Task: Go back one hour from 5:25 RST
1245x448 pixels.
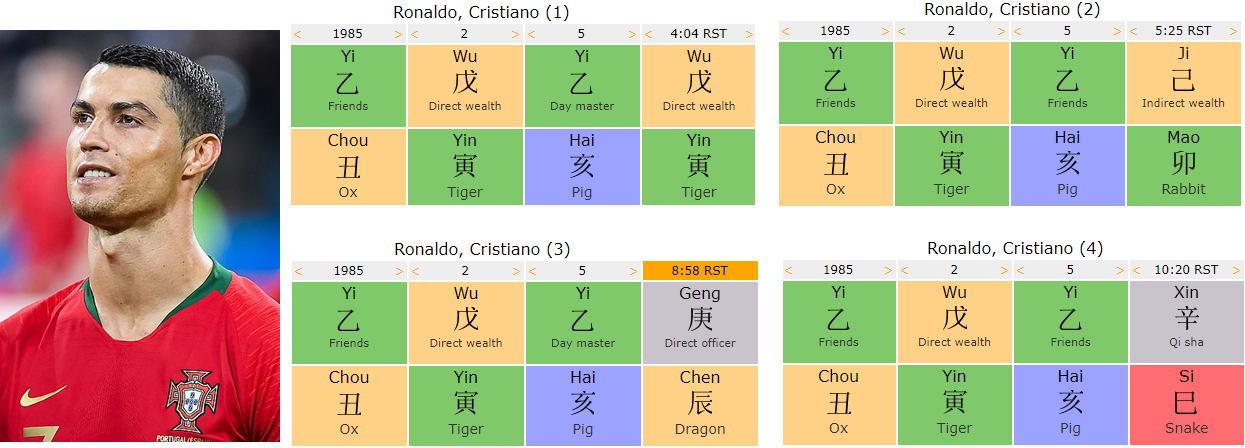Action: click(x=1134, y=31)
